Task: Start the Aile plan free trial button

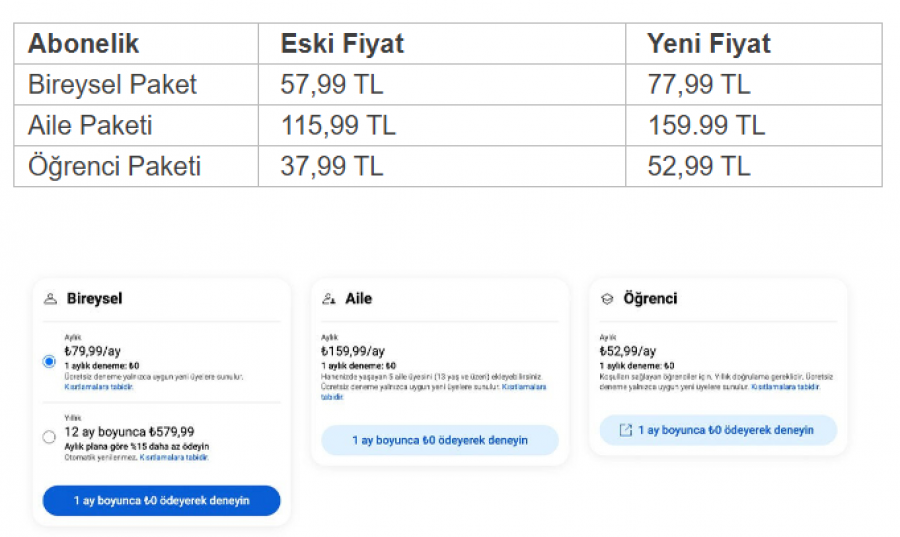Action: tap(440, 441)
